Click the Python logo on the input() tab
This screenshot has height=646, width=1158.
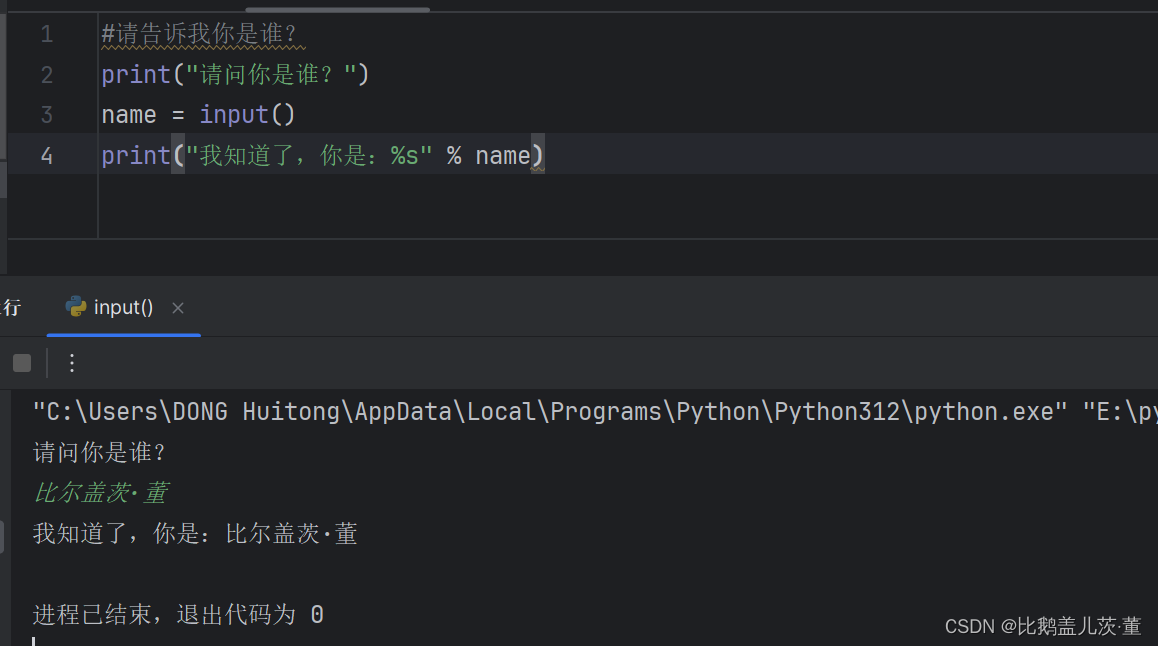(x=77, y=307)
